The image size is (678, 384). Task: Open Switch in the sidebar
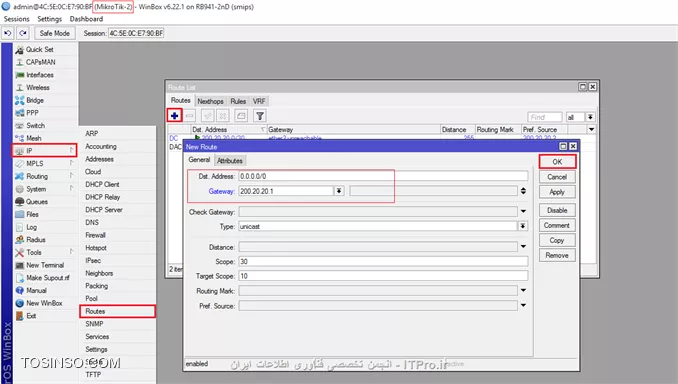click(x=45, y=125)
